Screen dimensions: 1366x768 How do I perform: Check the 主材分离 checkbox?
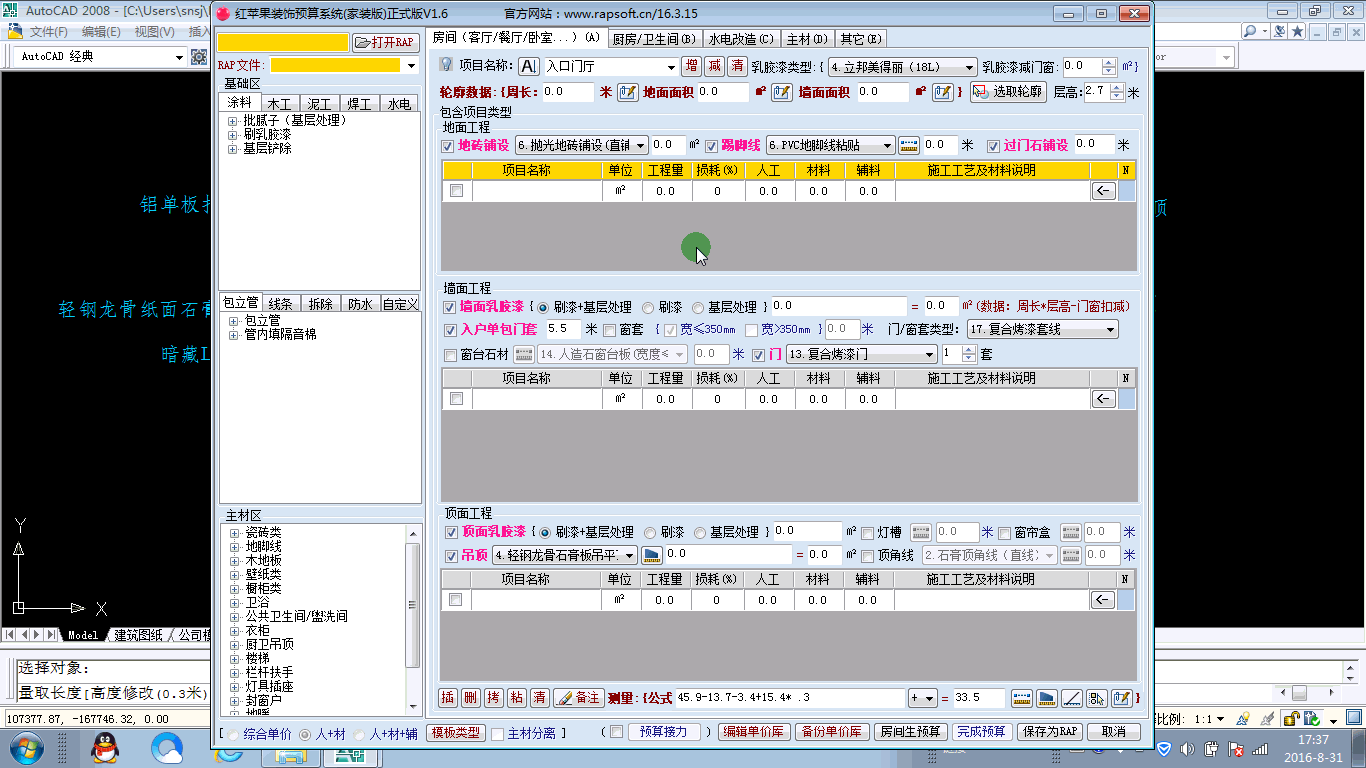(x=498, y=733)
